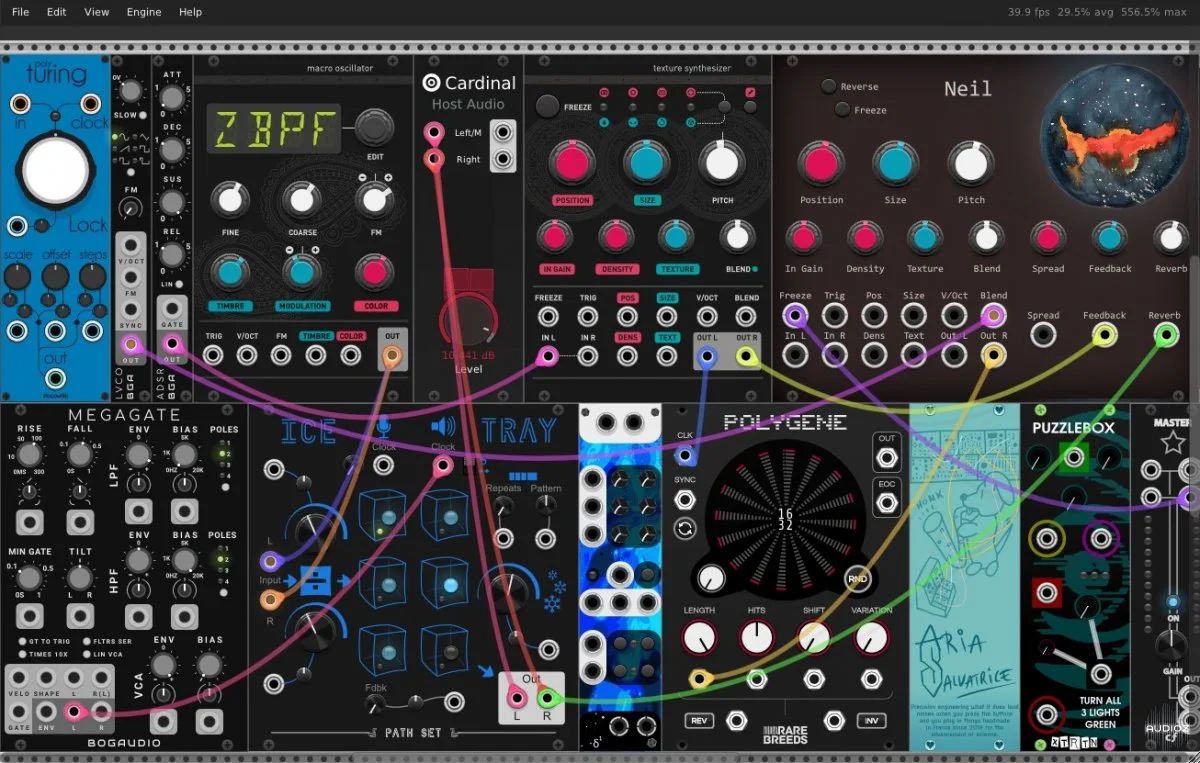Click the COARSE knob on macro oscillator
The width and height of the screenshot is (1200, 763).
coord(302,200)
